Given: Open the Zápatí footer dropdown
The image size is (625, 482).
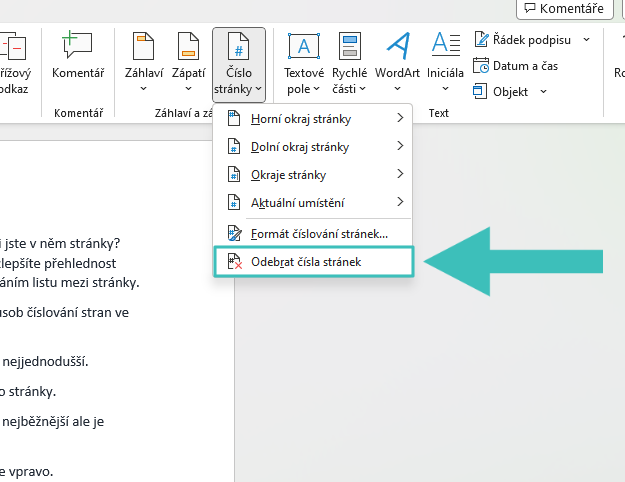Looking at the screenshot, I should [x=188, y=62].
